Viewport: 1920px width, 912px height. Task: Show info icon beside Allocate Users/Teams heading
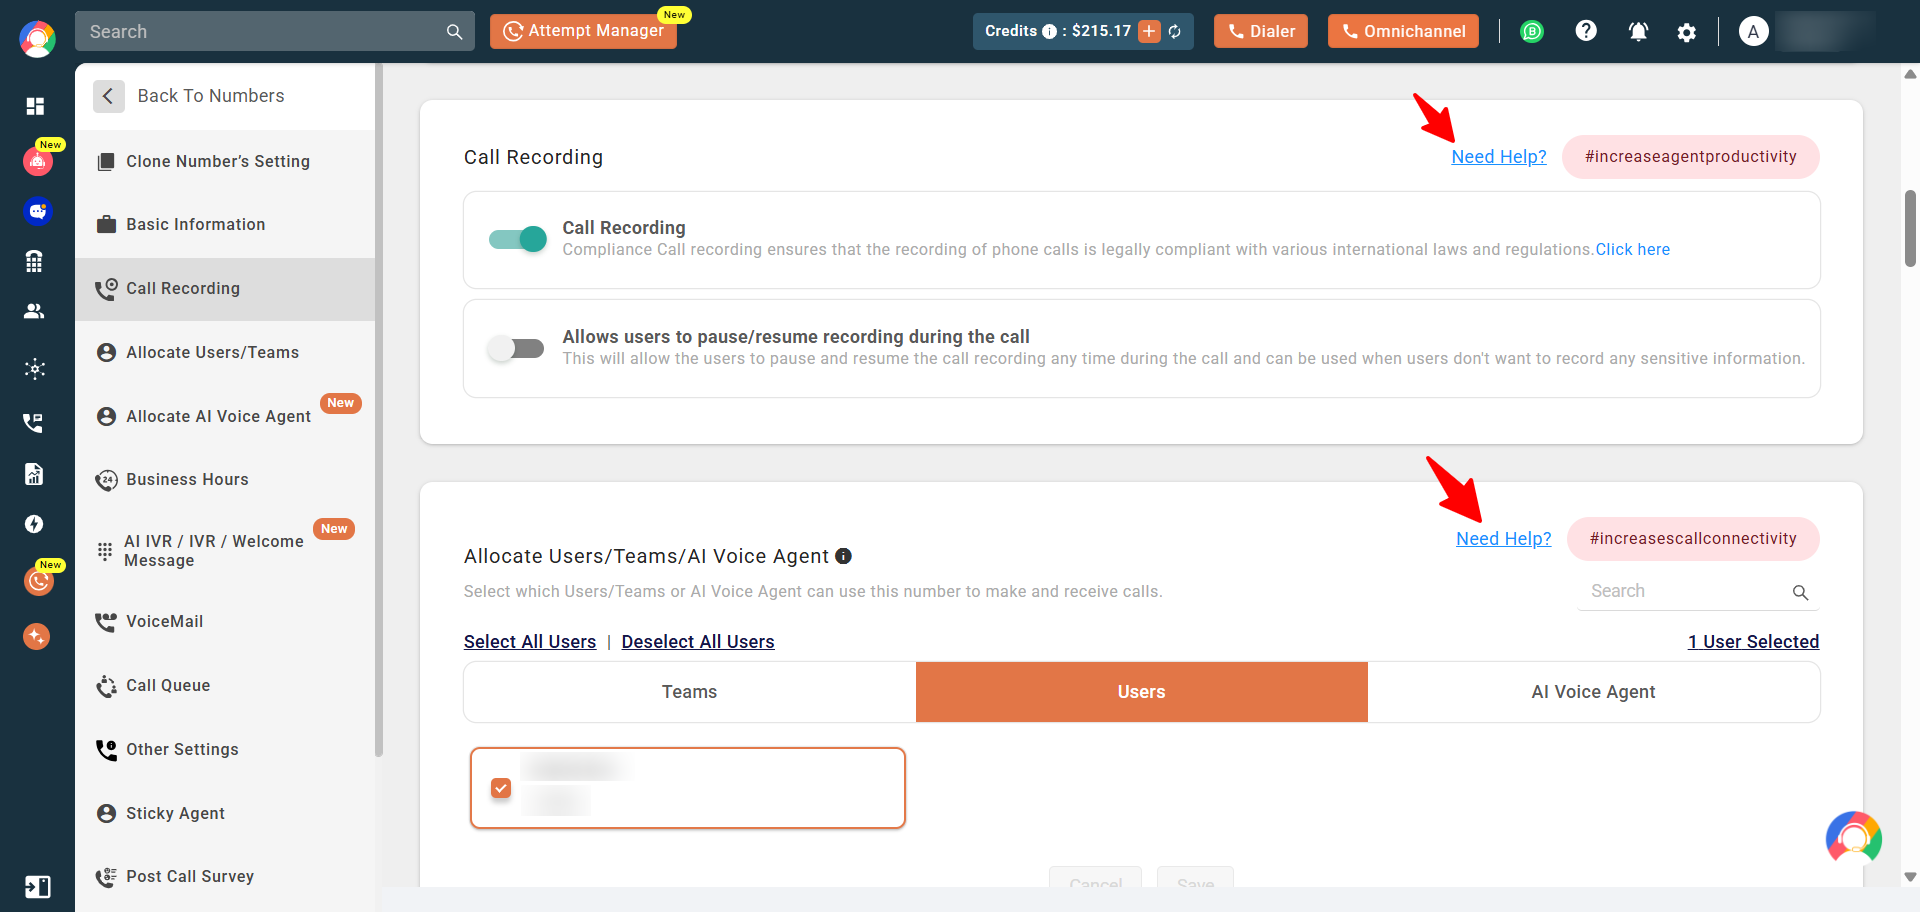click(x=843, y=556)
